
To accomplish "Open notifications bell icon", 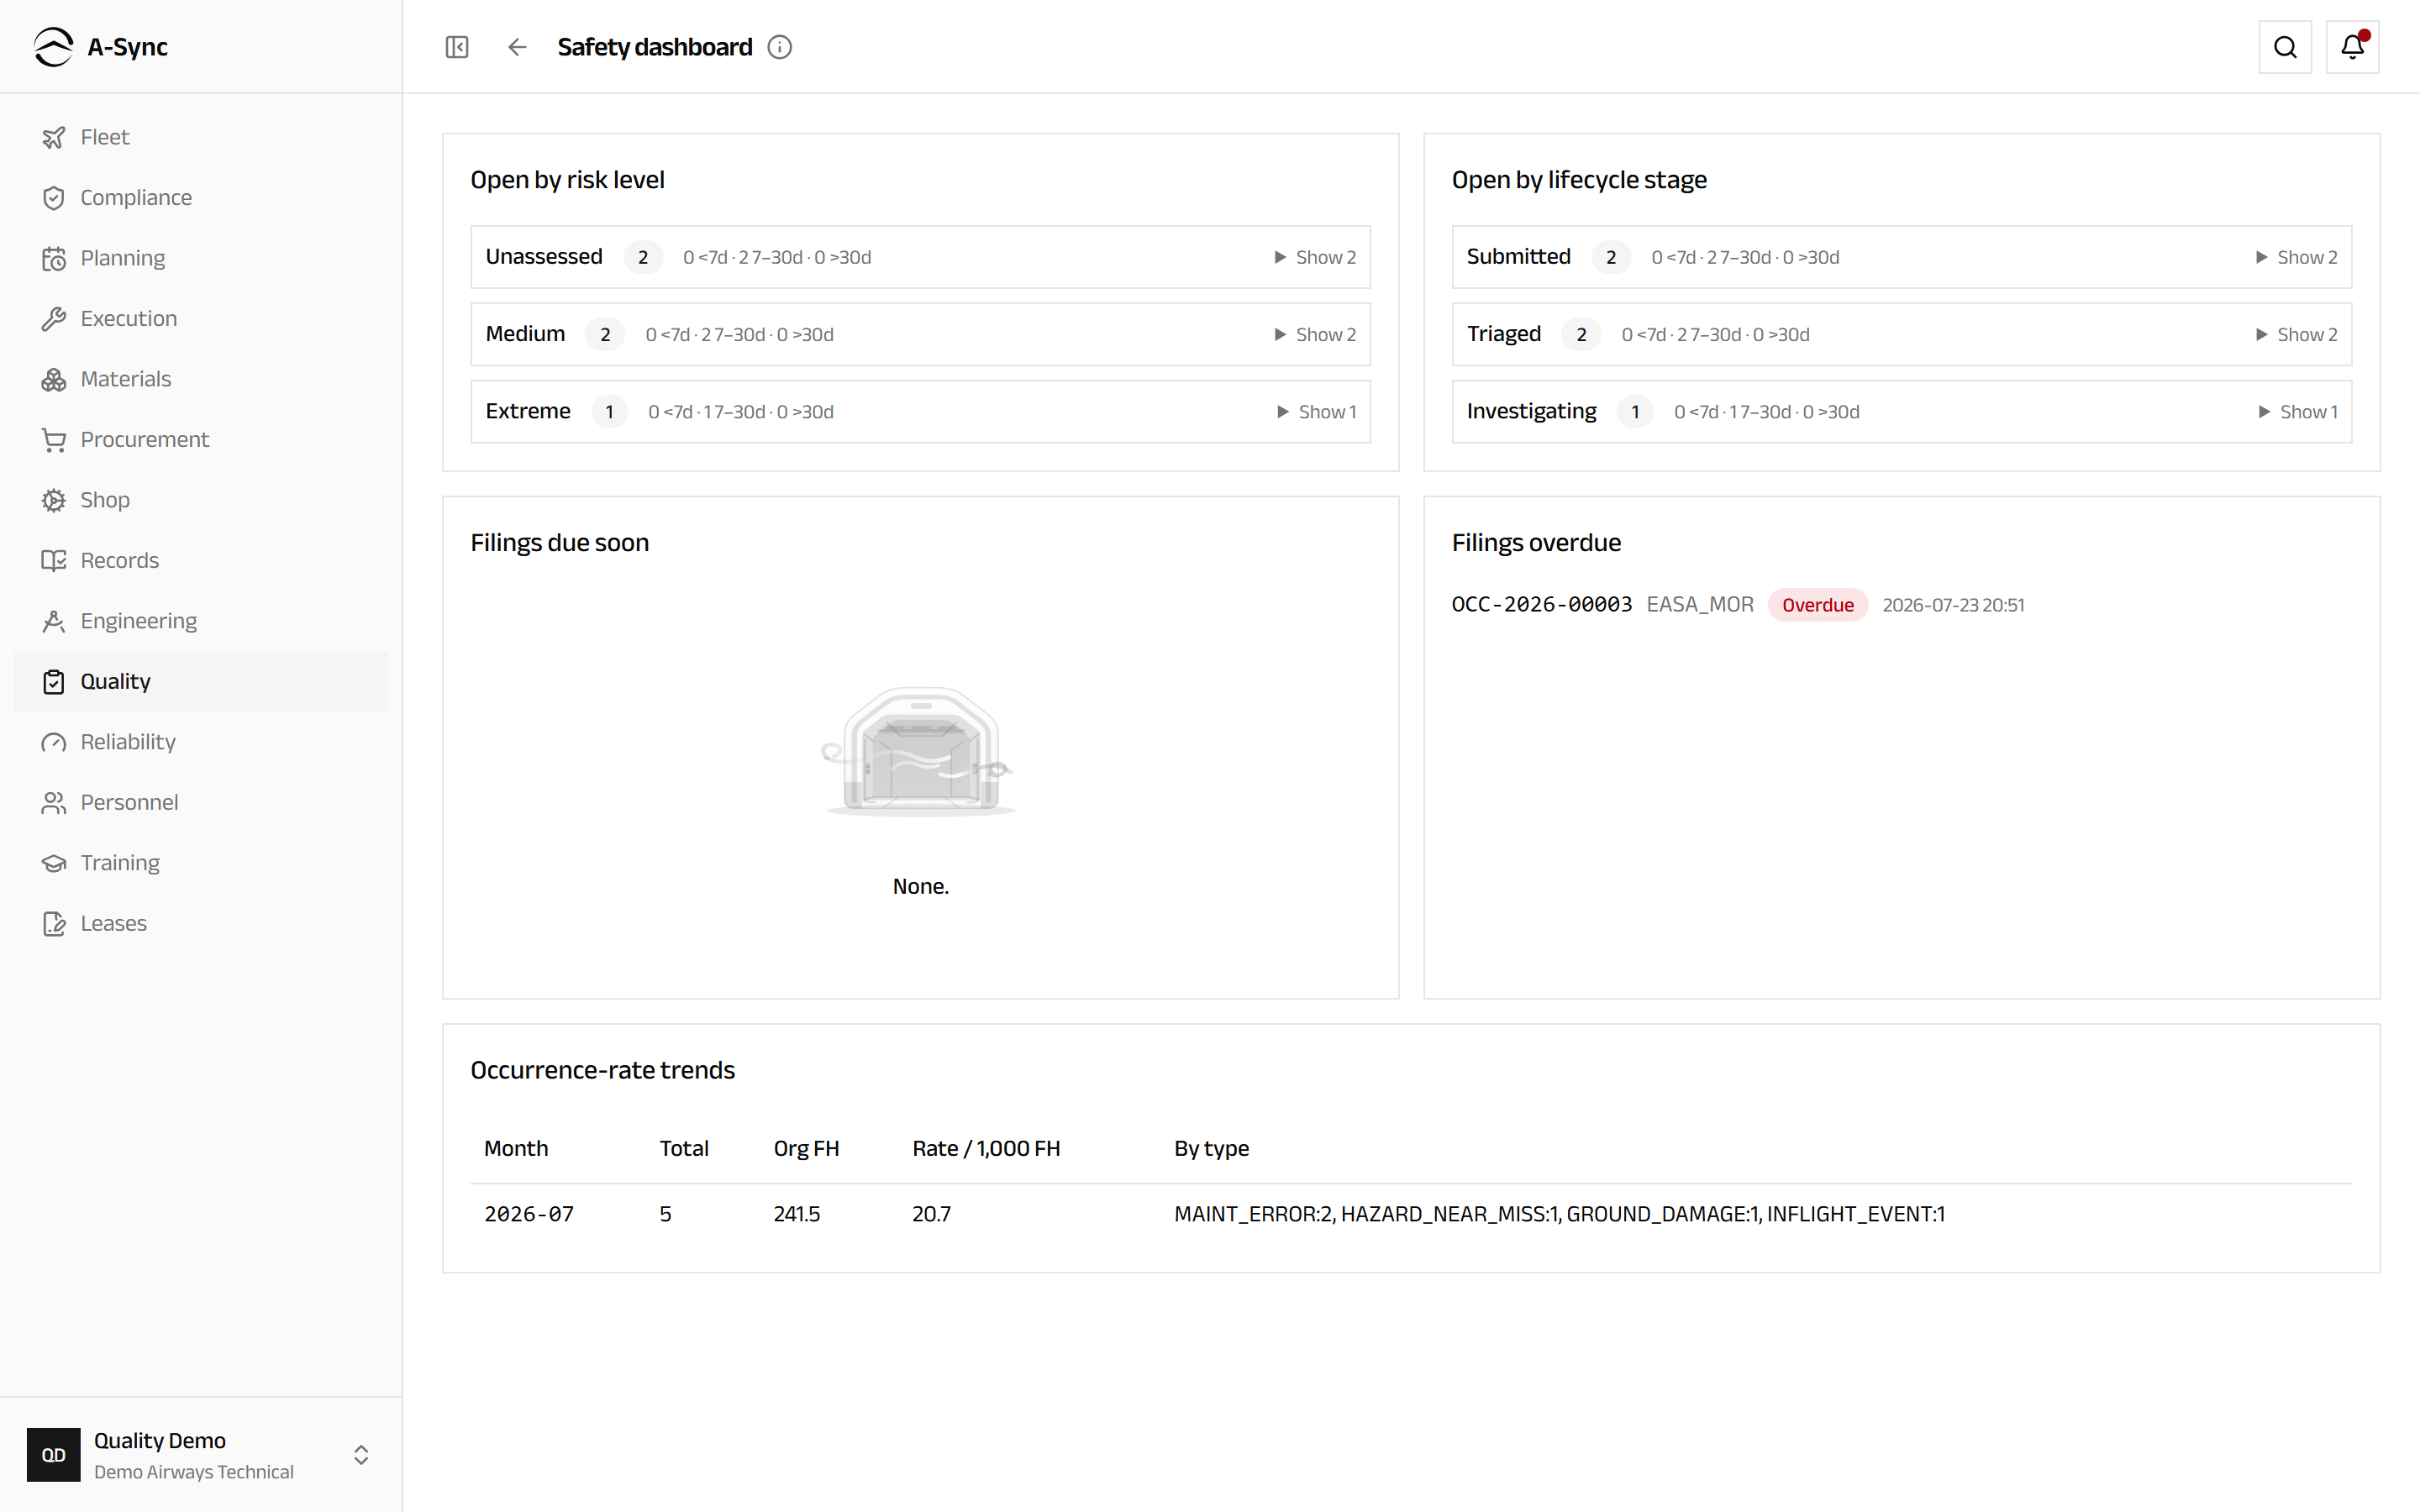I will coord(2352,47).
